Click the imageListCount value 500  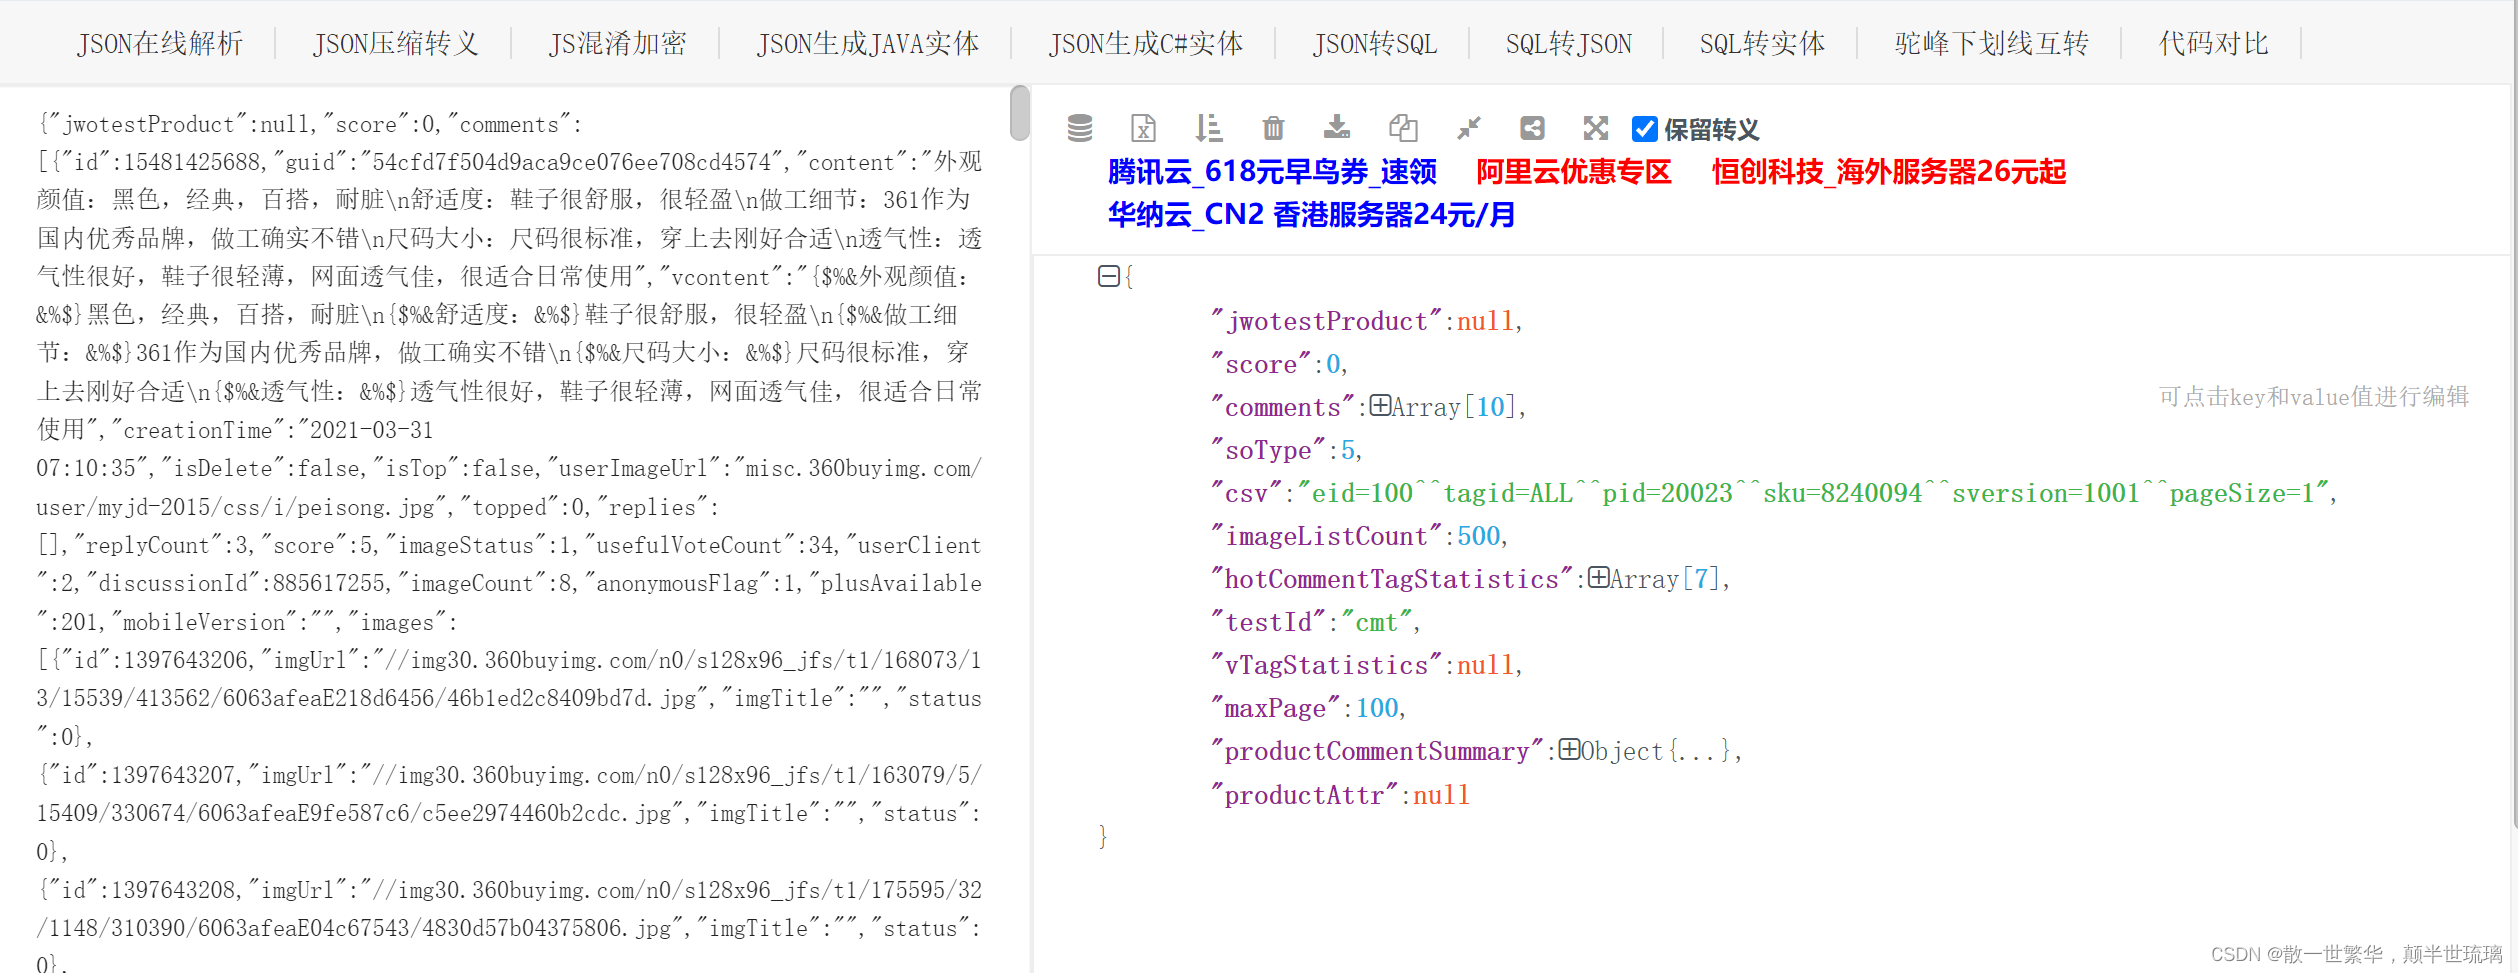click(1478, 535)
